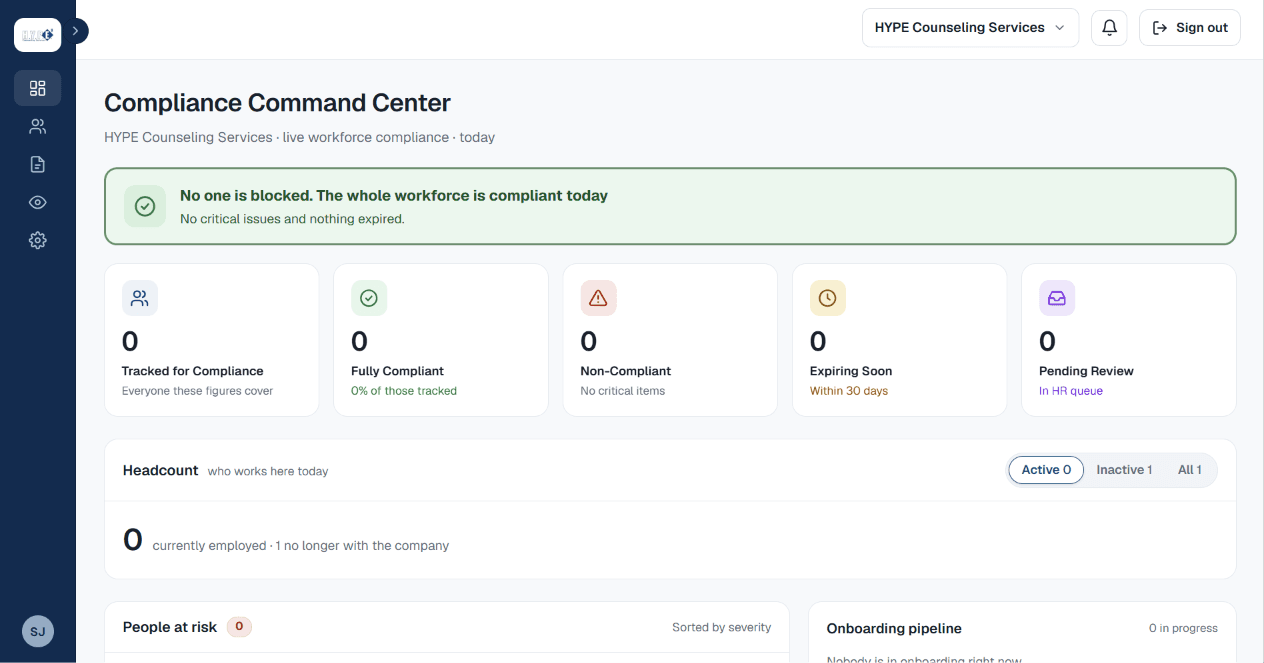Click Tracked for Compliance people icon
The height and width of the screenshot is (663, 1264).
pyautogui.click(x=140, y=298)
